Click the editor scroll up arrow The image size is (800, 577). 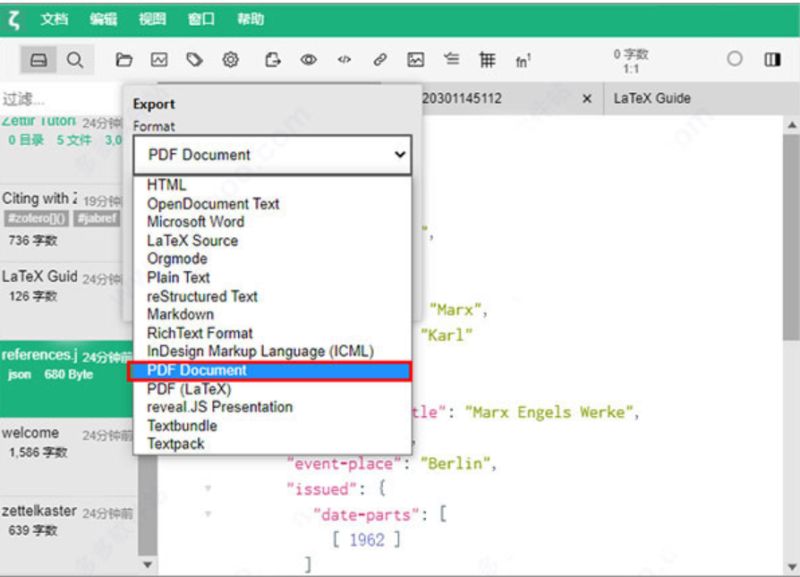pos(792,125)
